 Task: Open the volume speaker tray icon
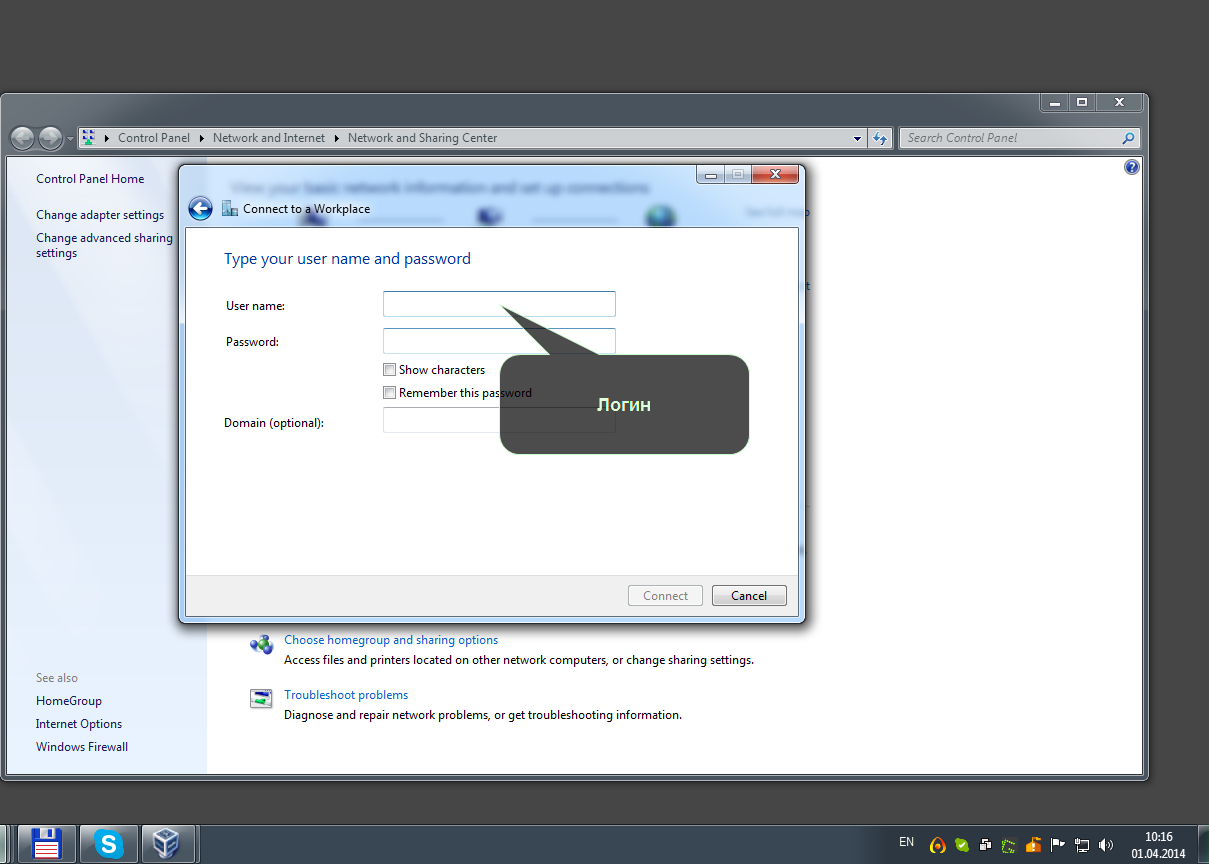tap(1106, 845)
